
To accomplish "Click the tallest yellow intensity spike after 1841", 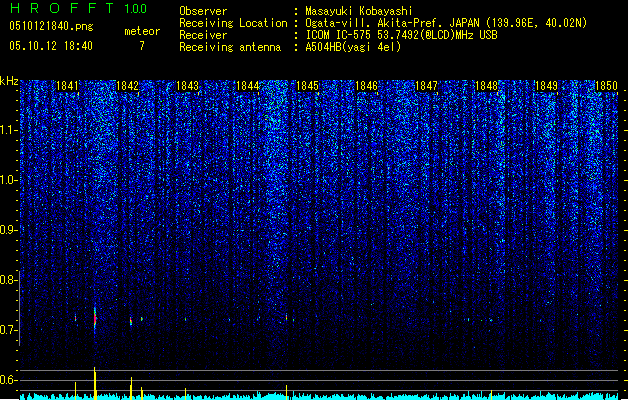I will (x=95, y=383).
